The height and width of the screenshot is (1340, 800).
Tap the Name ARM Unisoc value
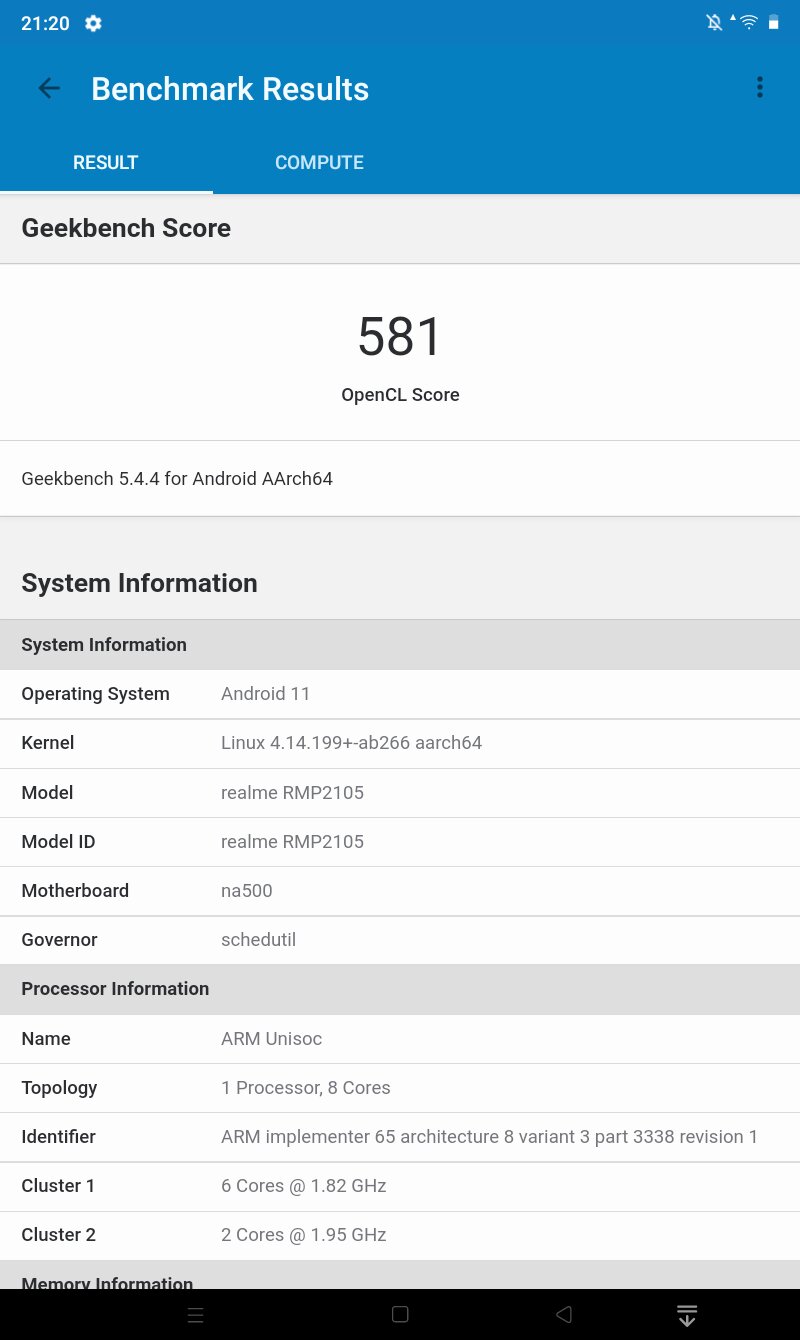(x=271, y=1039)
